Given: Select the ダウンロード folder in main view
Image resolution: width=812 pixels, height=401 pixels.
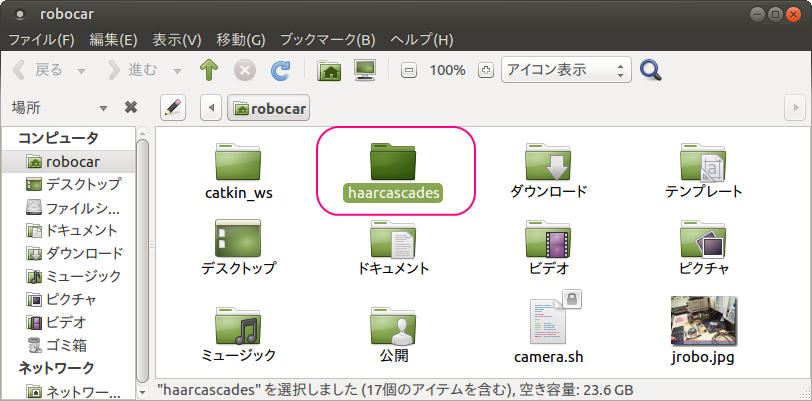Looking at the screenshot, I should point(548,163).
